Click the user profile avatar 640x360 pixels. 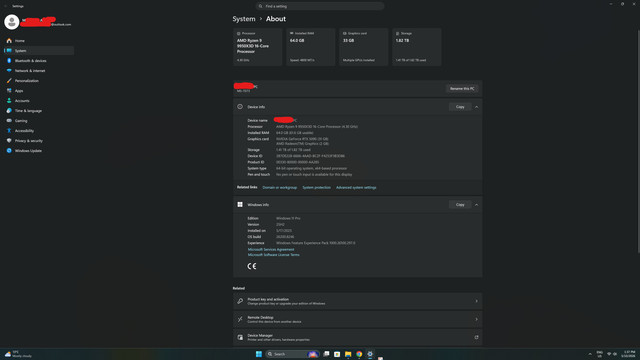tap(12, 22)
